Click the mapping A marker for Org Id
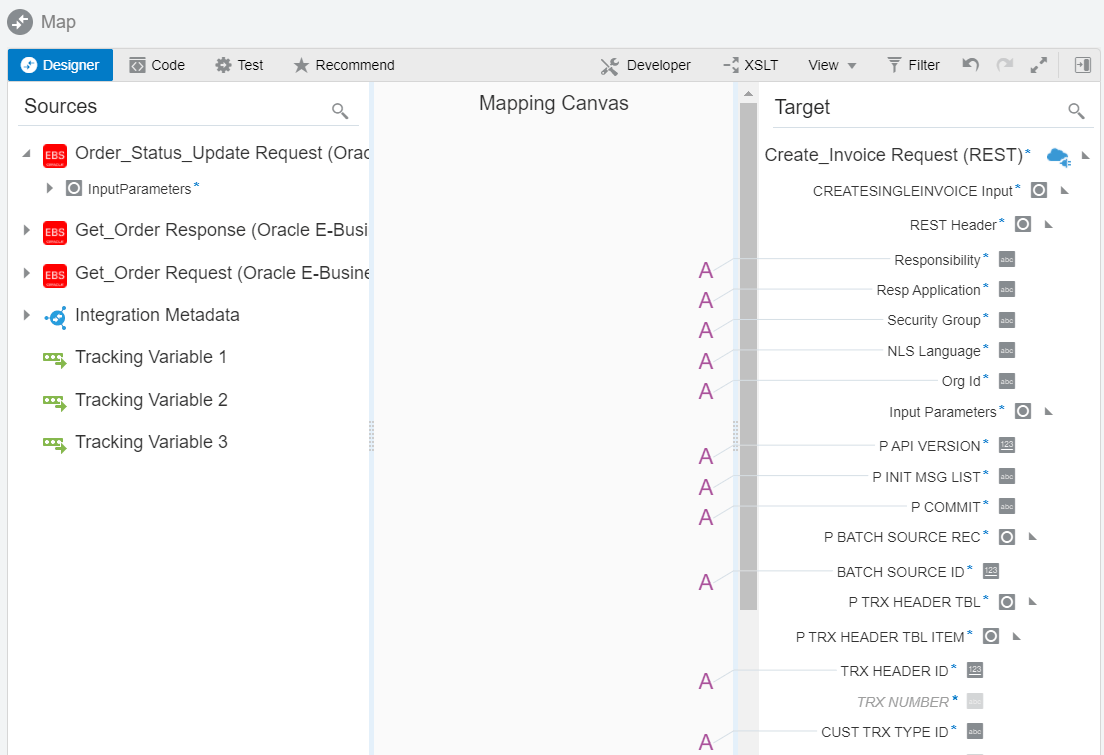Image resolution: width=1104 pixels, height=755 pixels. click(x=705, y=392)
